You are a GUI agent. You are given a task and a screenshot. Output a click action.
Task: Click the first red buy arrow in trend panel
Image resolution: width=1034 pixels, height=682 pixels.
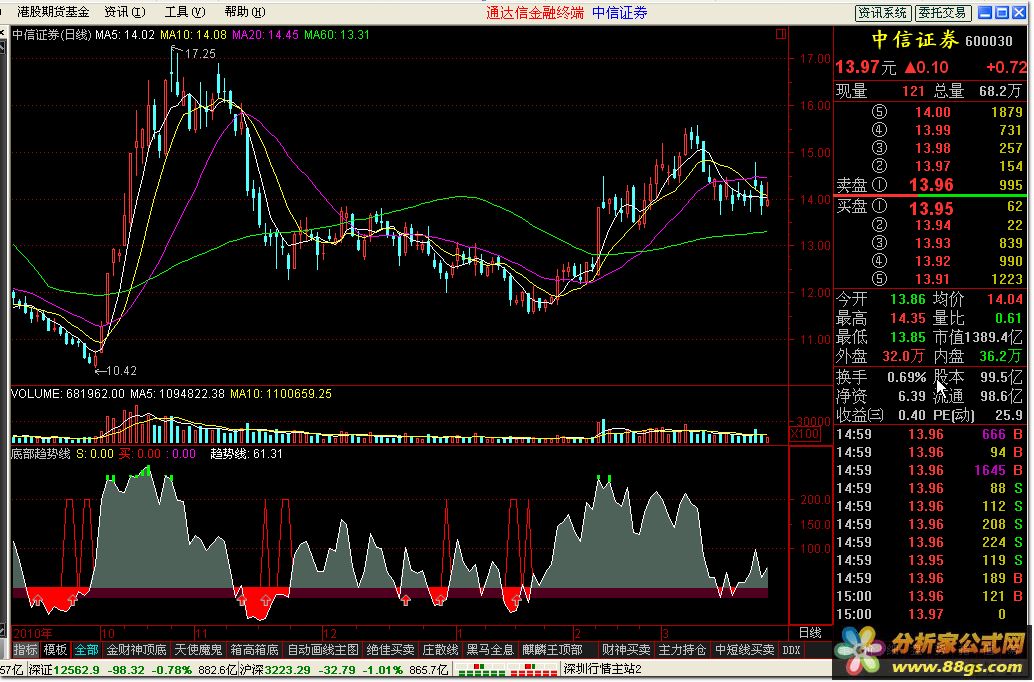(x=38, y=600)
